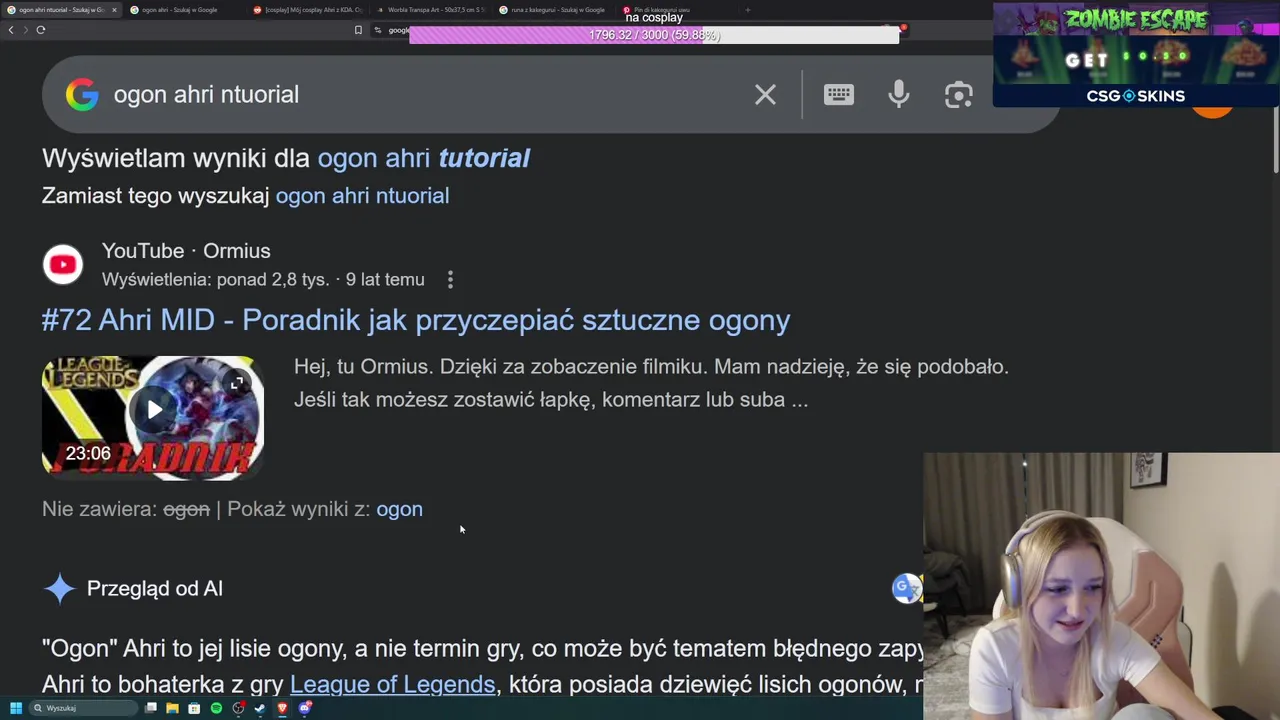Open the three-dot menu of the YouTube result

[x=450, y=280]
